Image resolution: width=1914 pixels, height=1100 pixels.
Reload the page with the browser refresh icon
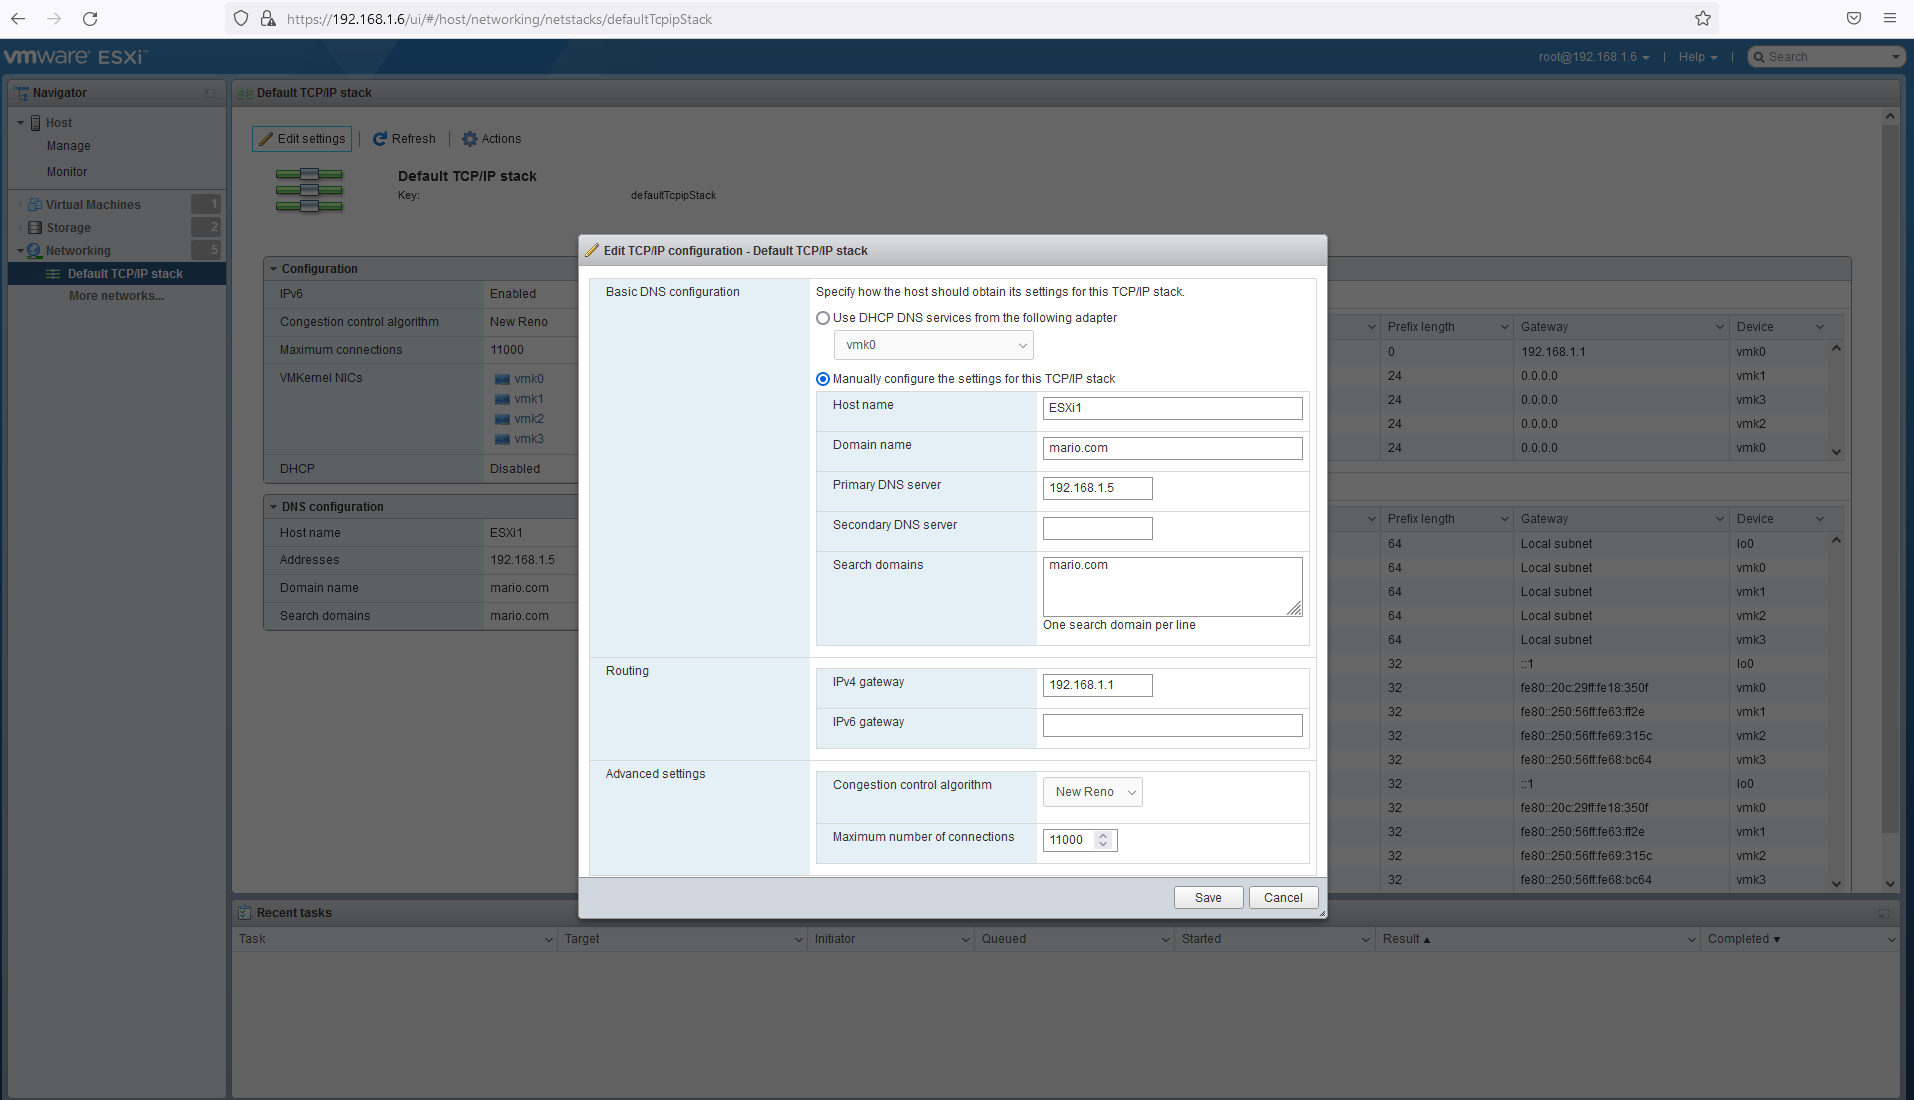90,18
